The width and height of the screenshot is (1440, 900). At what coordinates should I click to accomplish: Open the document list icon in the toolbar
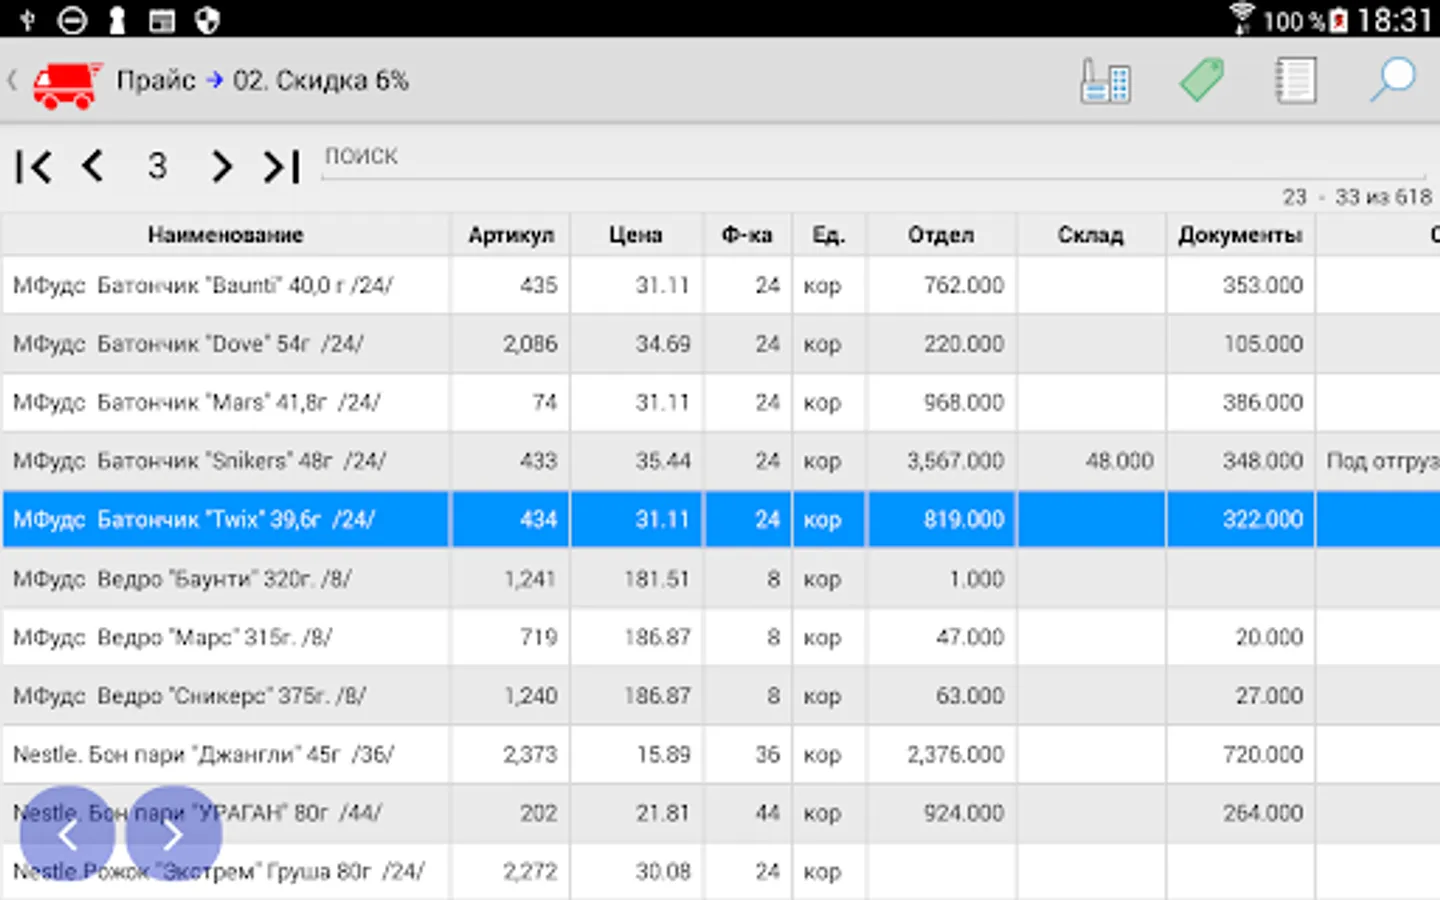click(x=1295, y=81)
